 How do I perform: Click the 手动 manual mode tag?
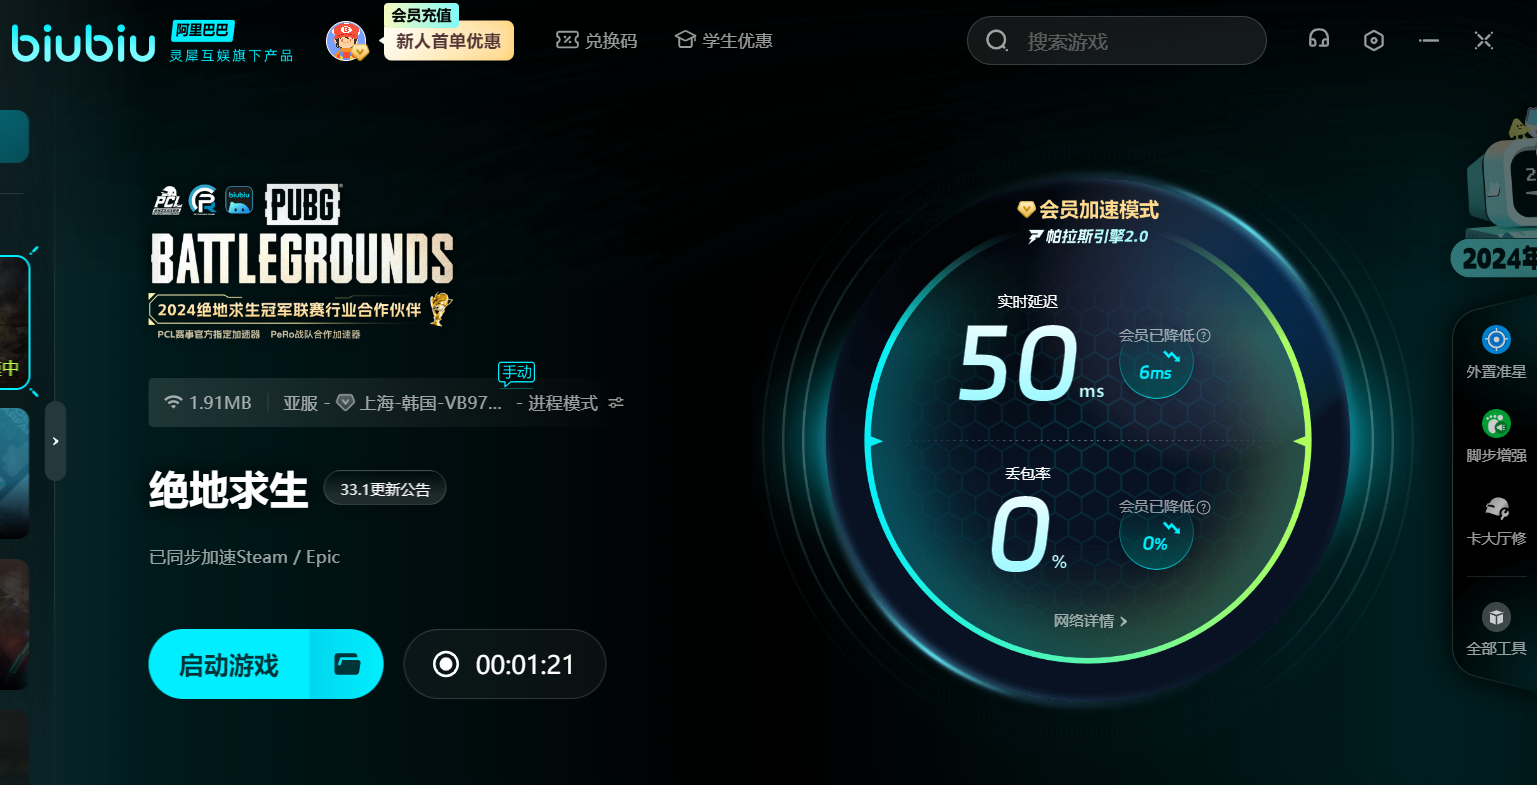click(517, 373)
